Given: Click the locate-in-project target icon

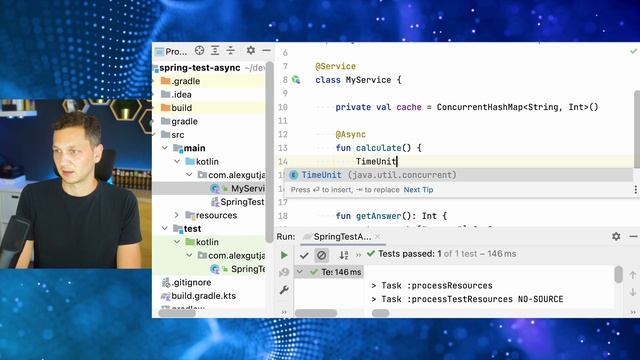Looking at the screenshot, I should coord(199,51).
